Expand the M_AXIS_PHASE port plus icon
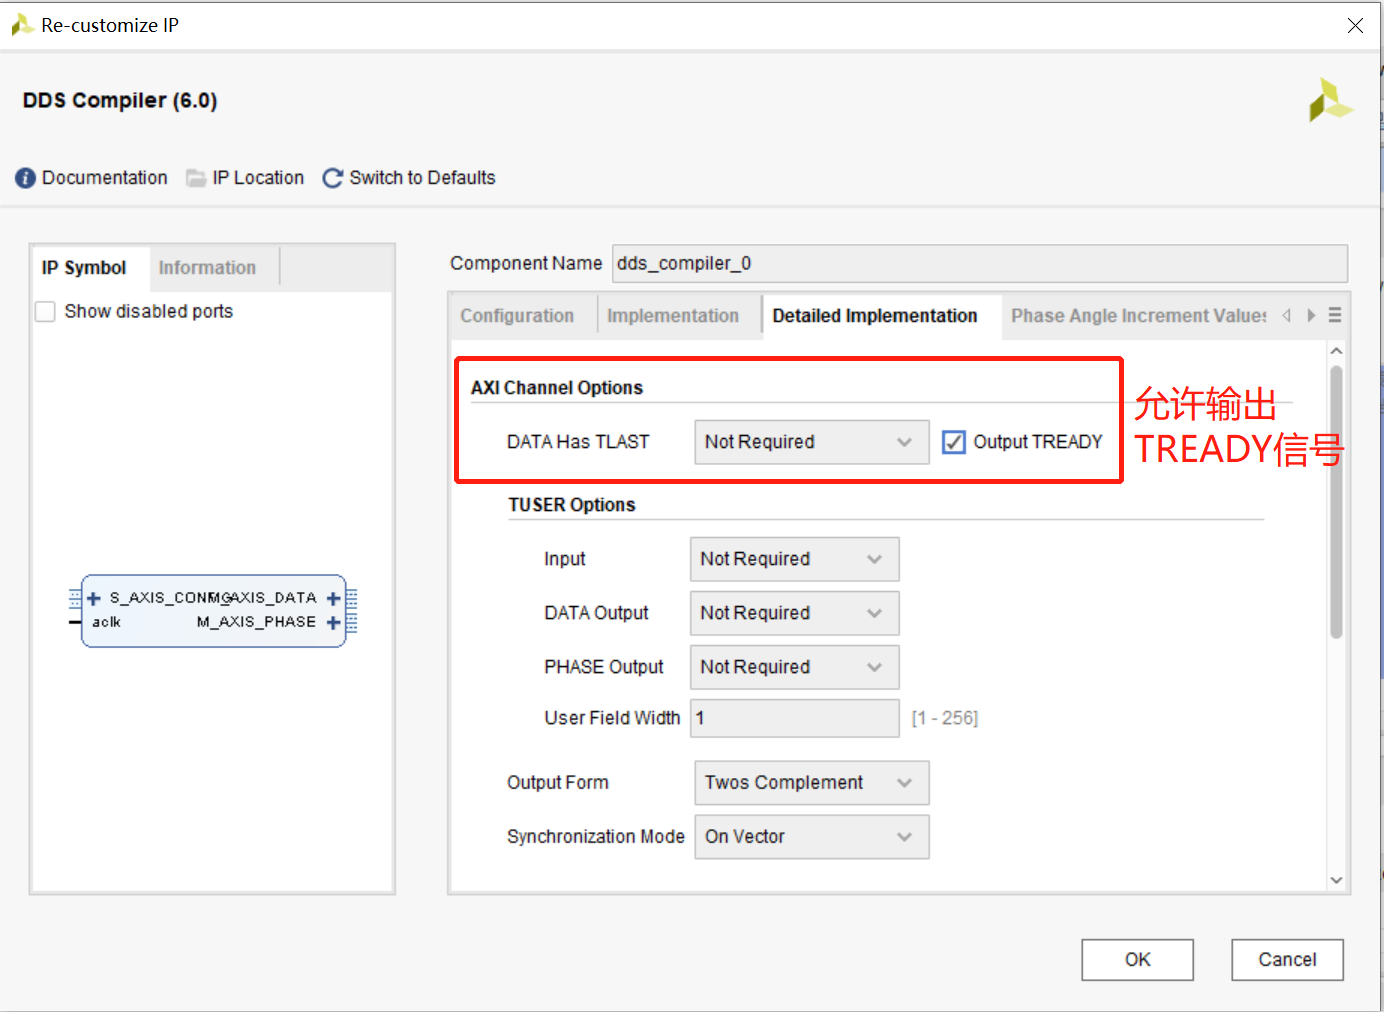Image resolution: width=1384 pixels, height=1012 pixels. click(x=333, y=622)
